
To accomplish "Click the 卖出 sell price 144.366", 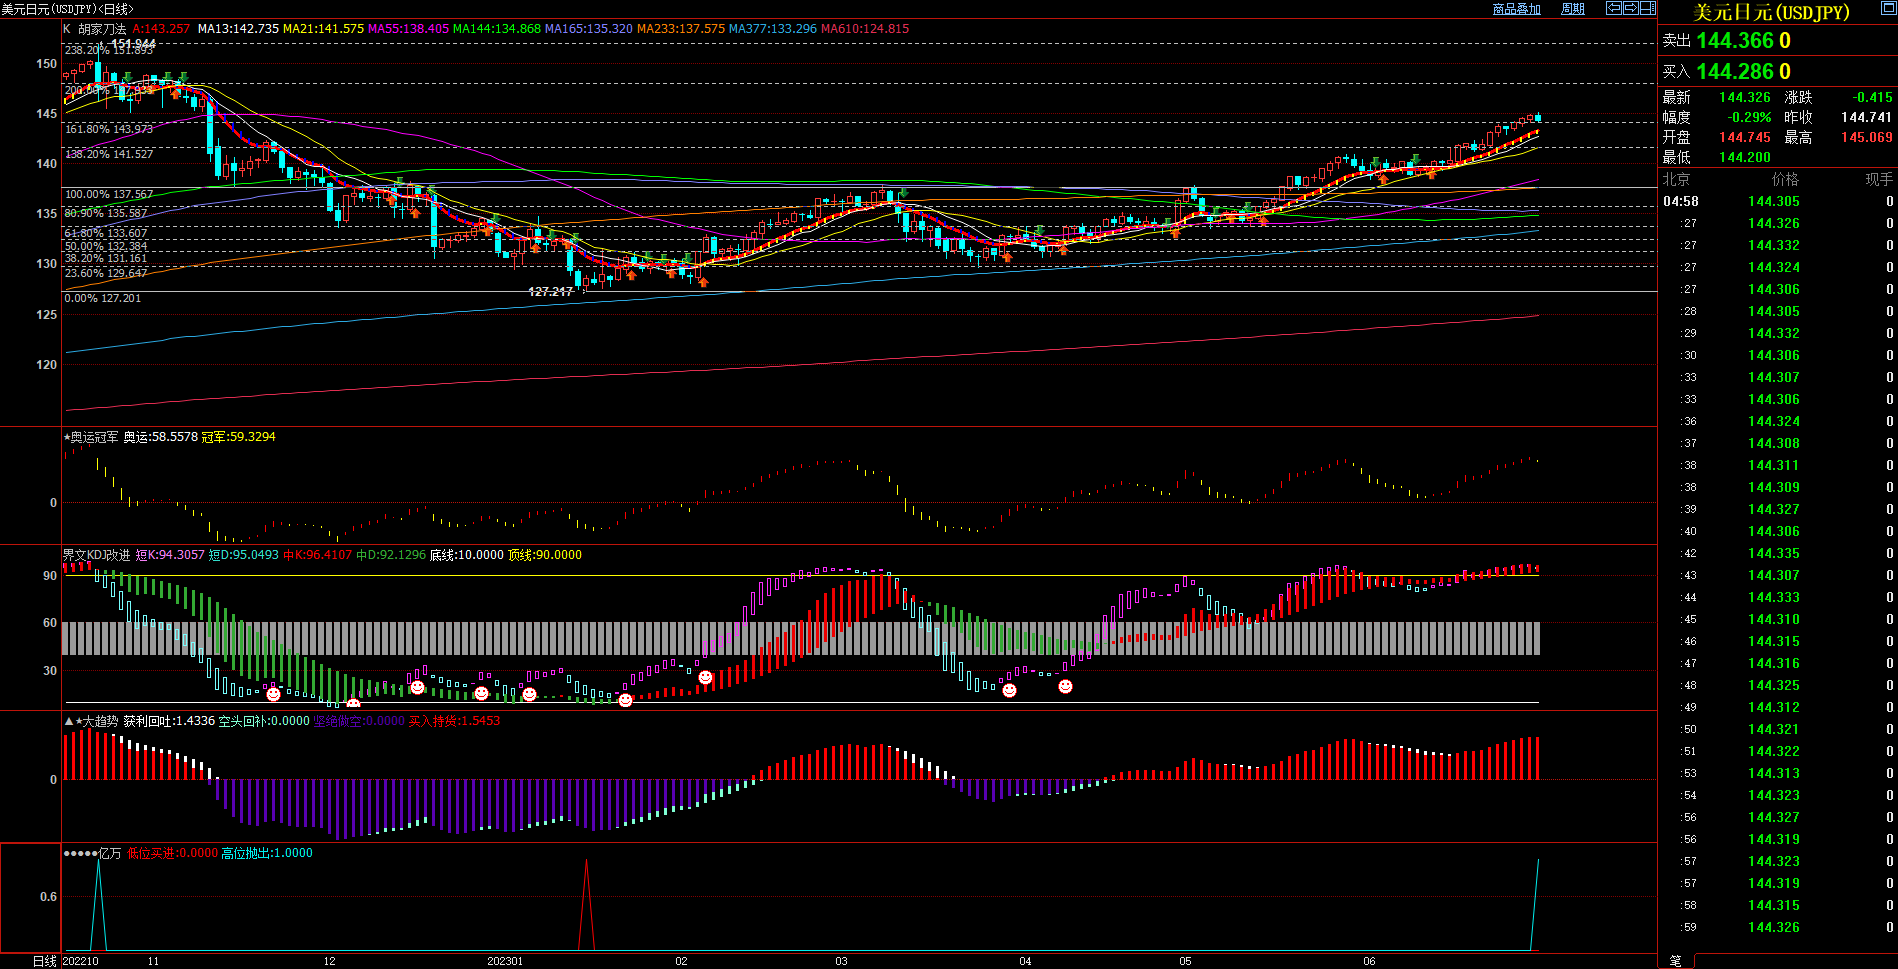I will point(1735,41).
